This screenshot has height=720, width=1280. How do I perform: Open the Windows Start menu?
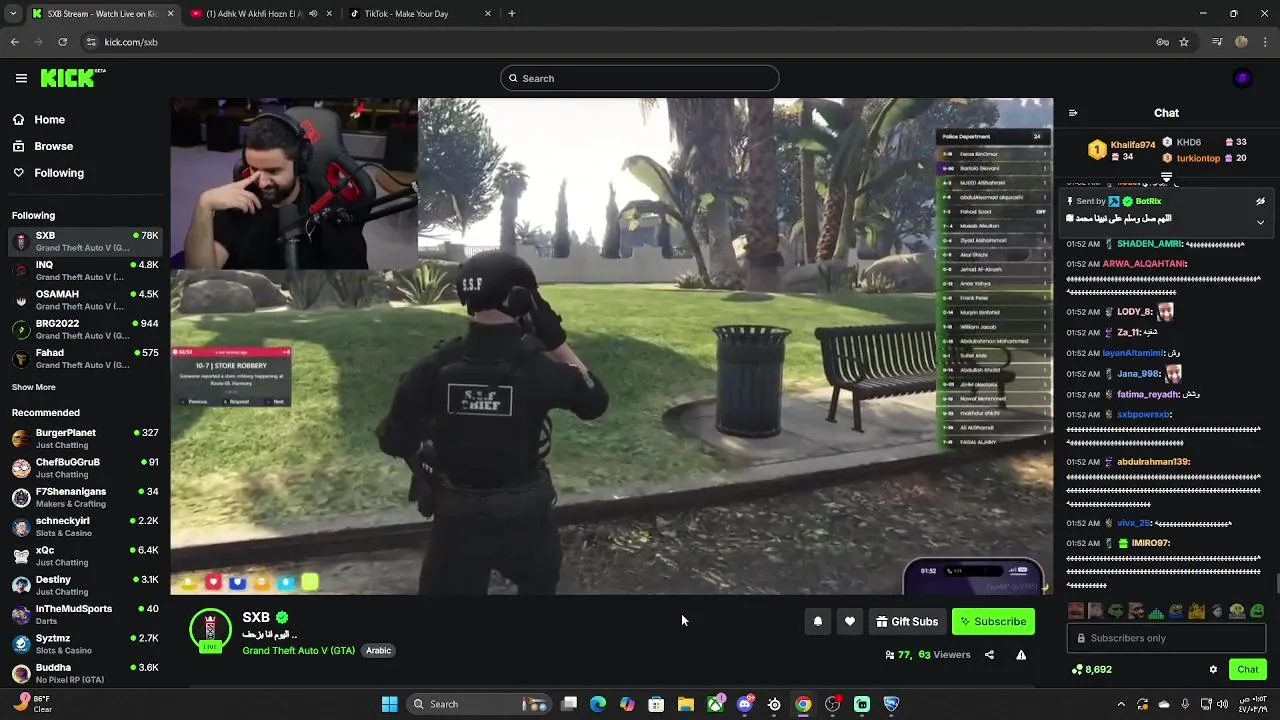[x=390, y=704]
